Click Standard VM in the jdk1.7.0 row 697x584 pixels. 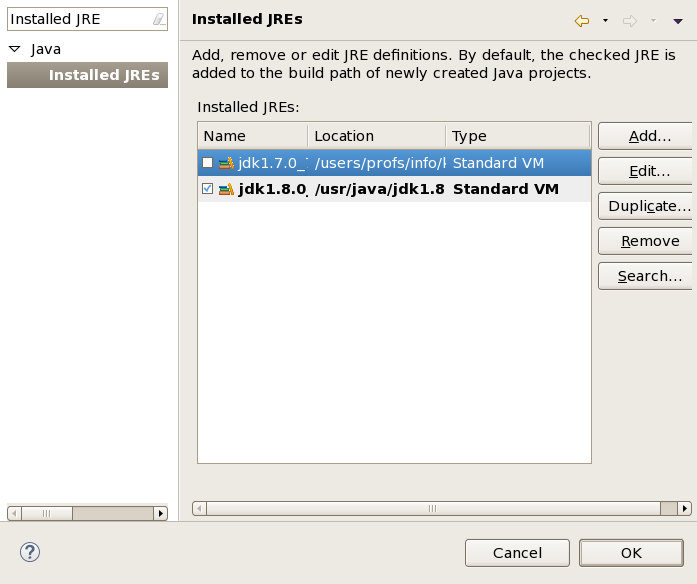tap(498, 163)
